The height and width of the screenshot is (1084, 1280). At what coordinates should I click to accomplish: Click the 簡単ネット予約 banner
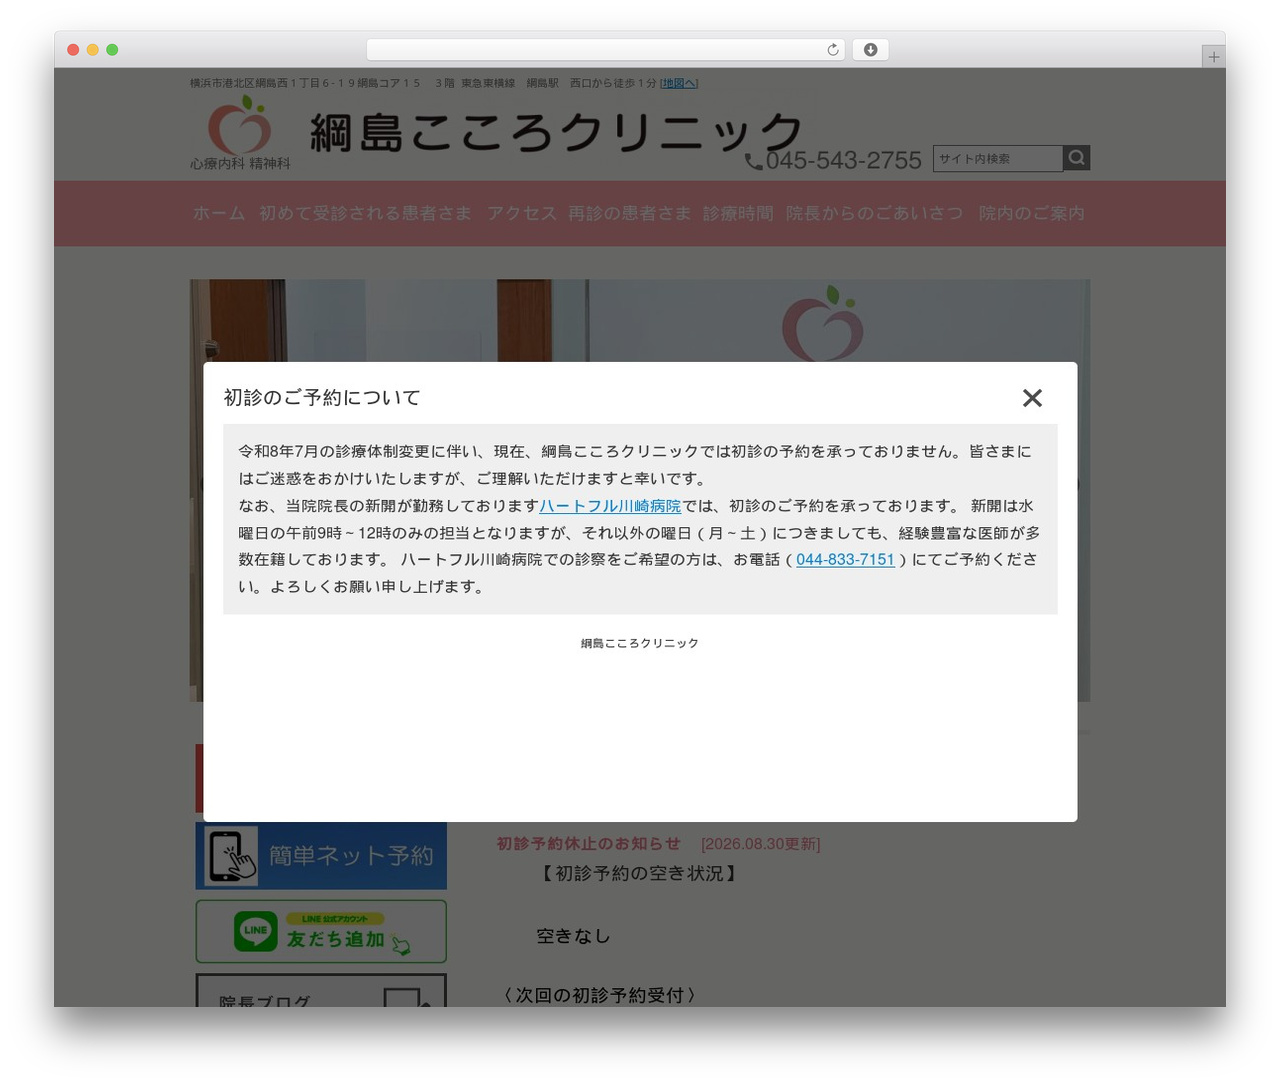(321, 856)
